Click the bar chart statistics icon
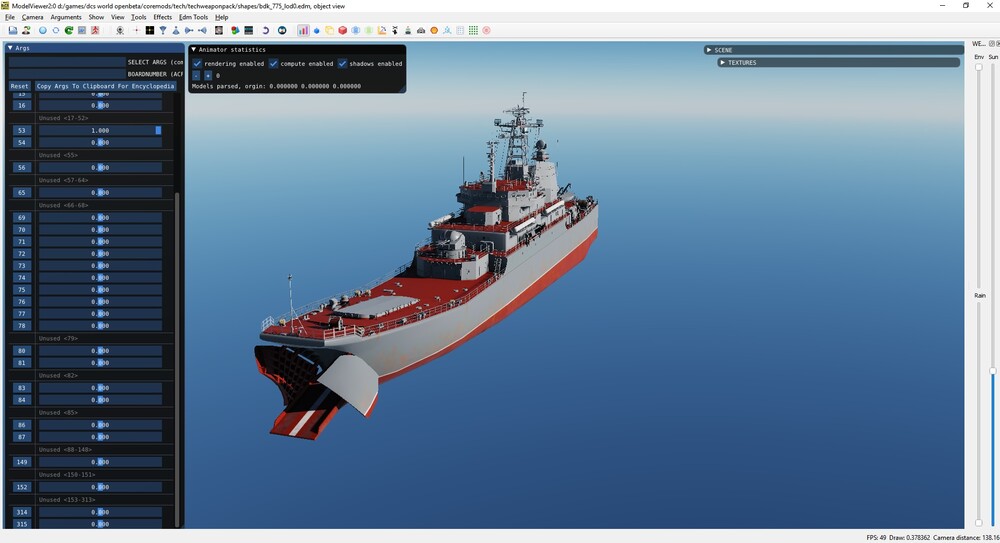The width and height of the screenshot is (1000, 543). [x=303, y=30]
